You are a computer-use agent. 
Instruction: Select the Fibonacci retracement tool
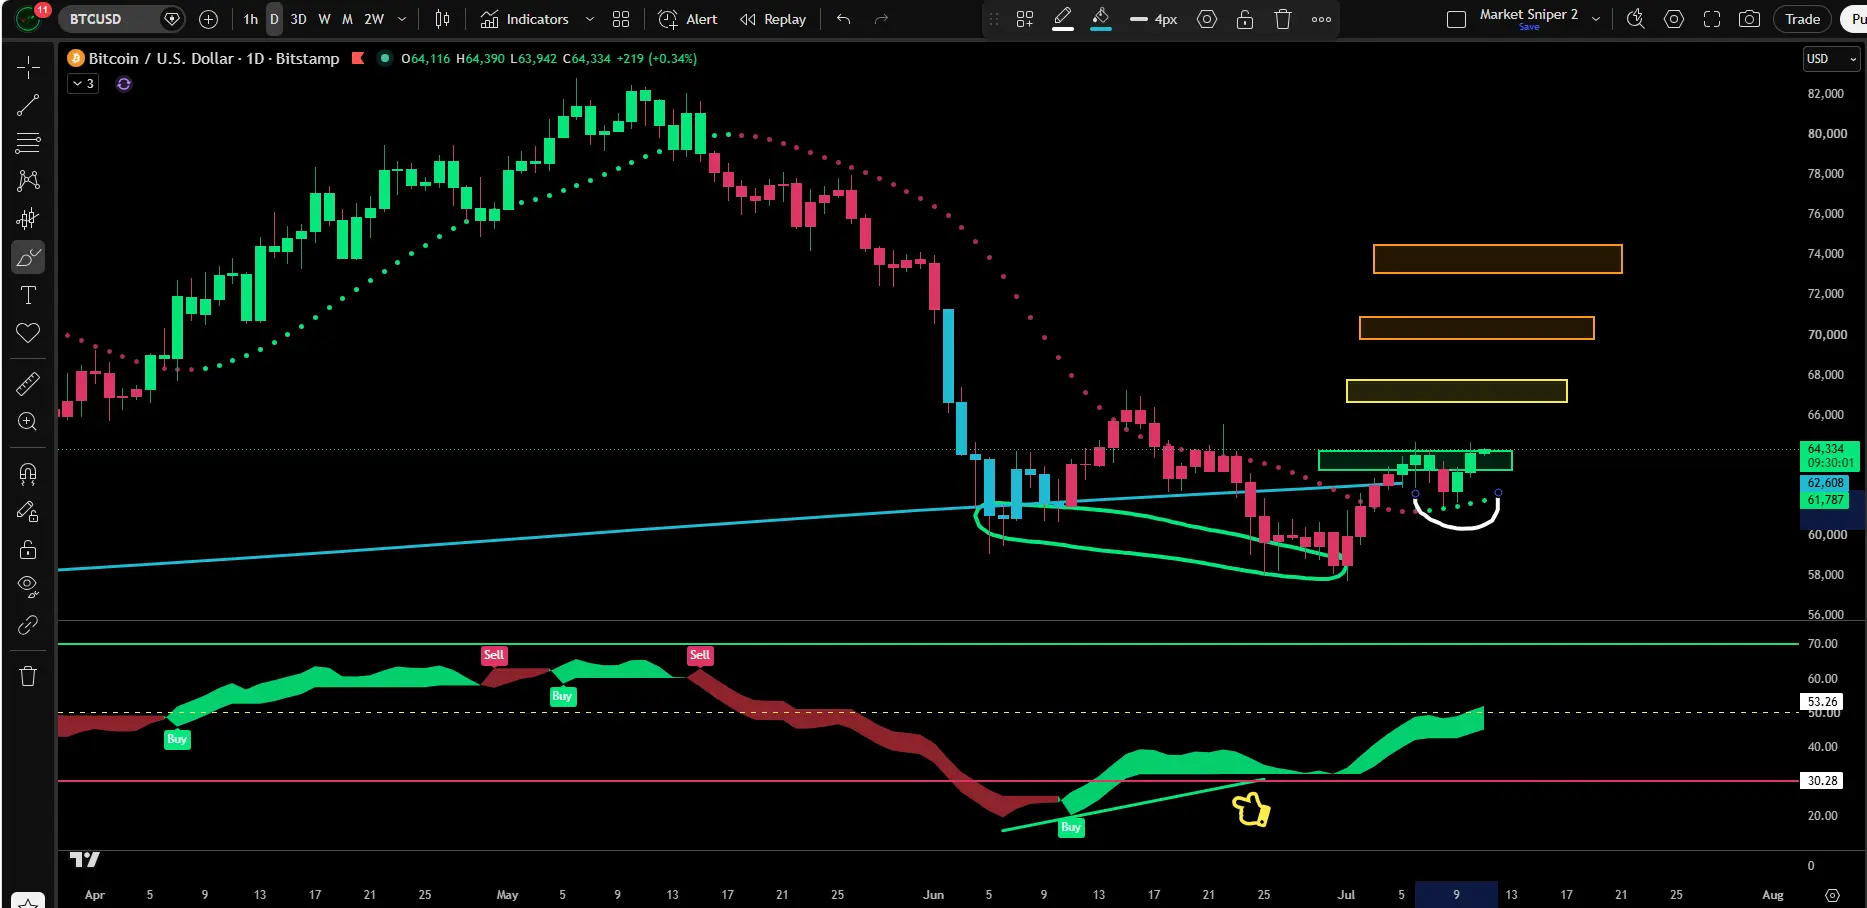[28, 143]
